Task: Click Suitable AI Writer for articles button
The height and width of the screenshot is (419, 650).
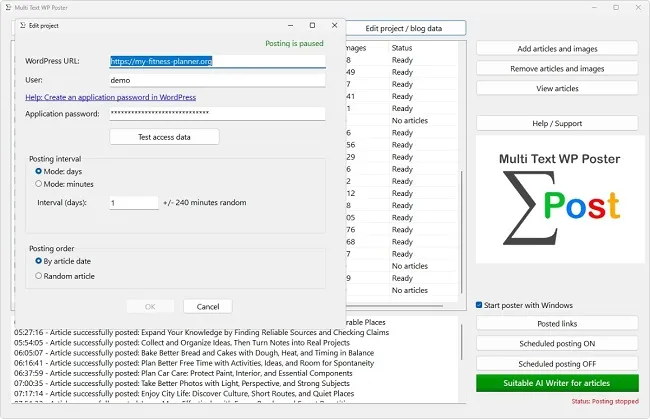Action: click(x=557, y=383)
